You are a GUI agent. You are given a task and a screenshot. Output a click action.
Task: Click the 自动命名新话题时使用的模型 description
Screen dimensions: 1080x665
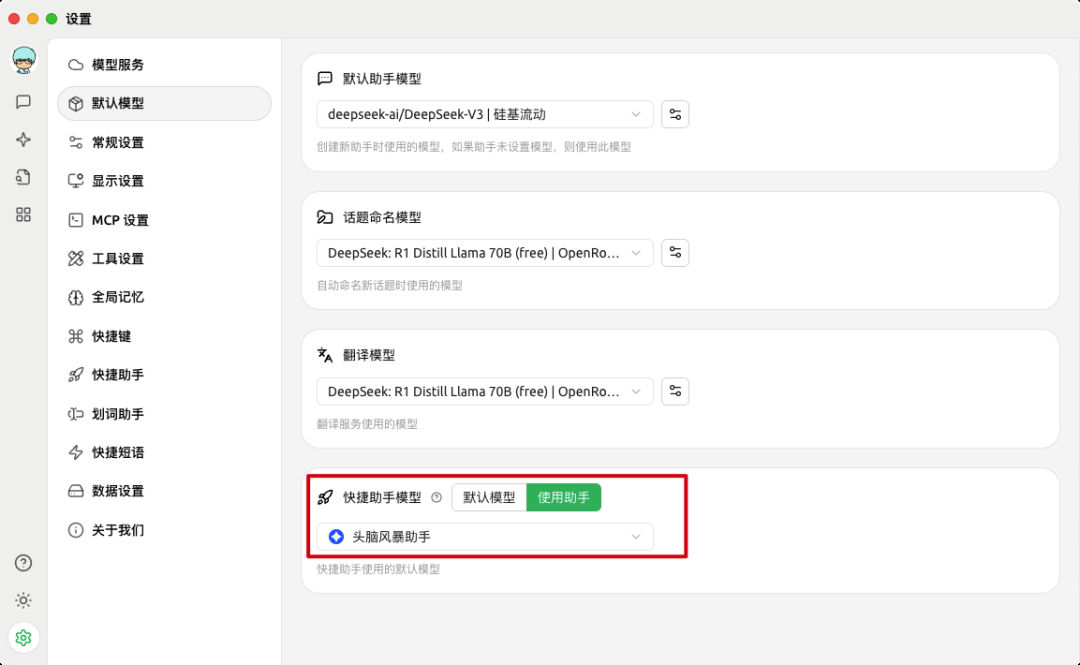point(389,285)
